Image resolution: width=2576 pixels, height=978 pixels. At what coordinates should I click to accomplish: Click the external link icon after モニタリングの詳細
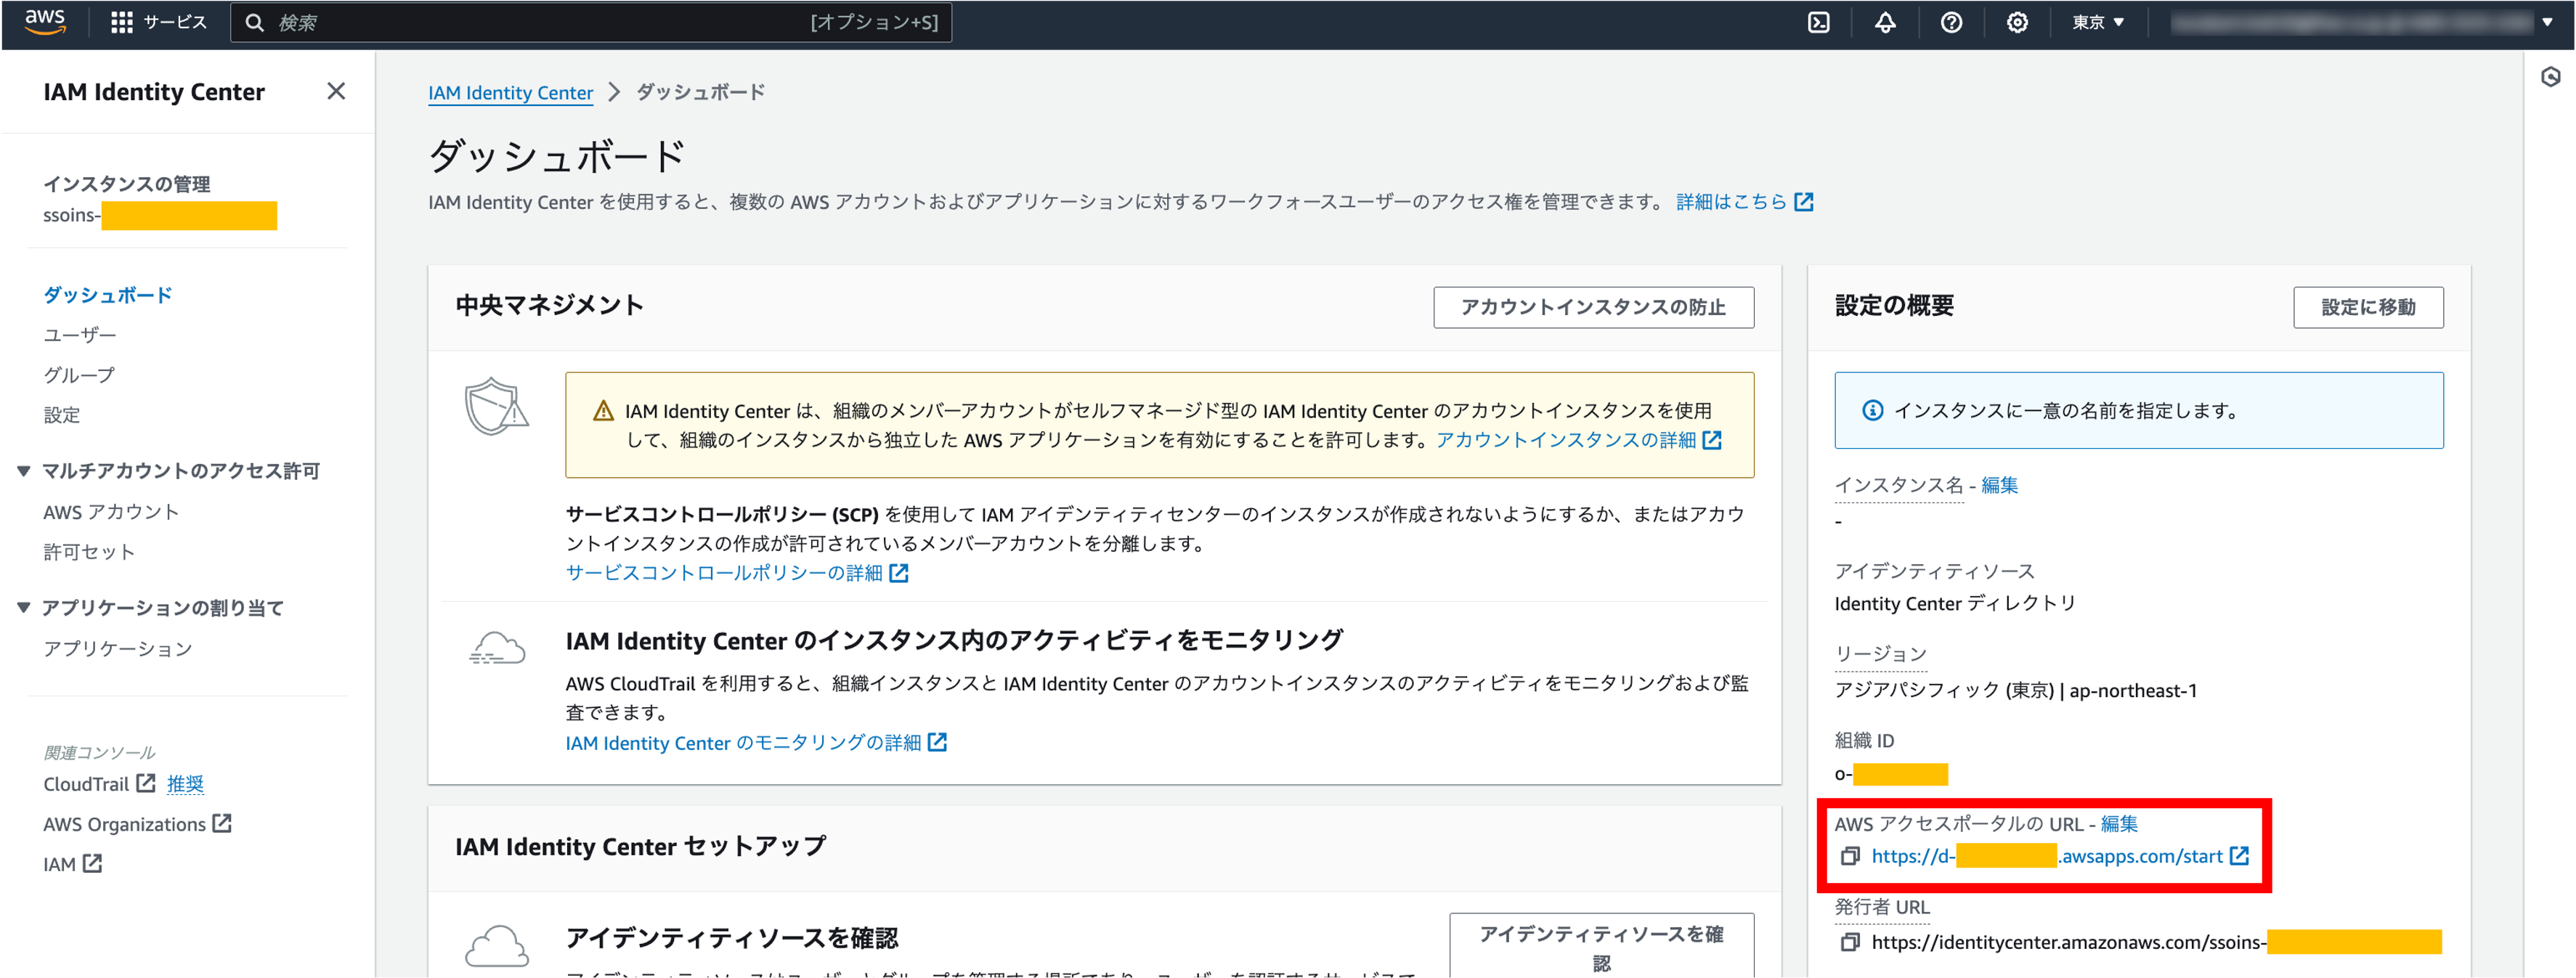(x=937, y=742)
